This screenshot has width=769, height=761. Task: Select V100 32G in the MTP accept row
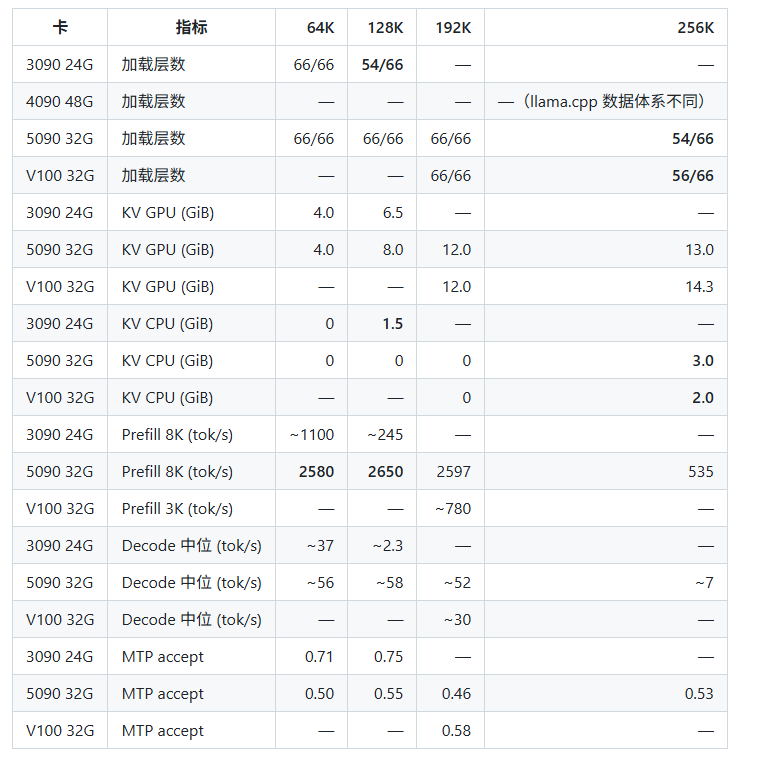point(60,731)
